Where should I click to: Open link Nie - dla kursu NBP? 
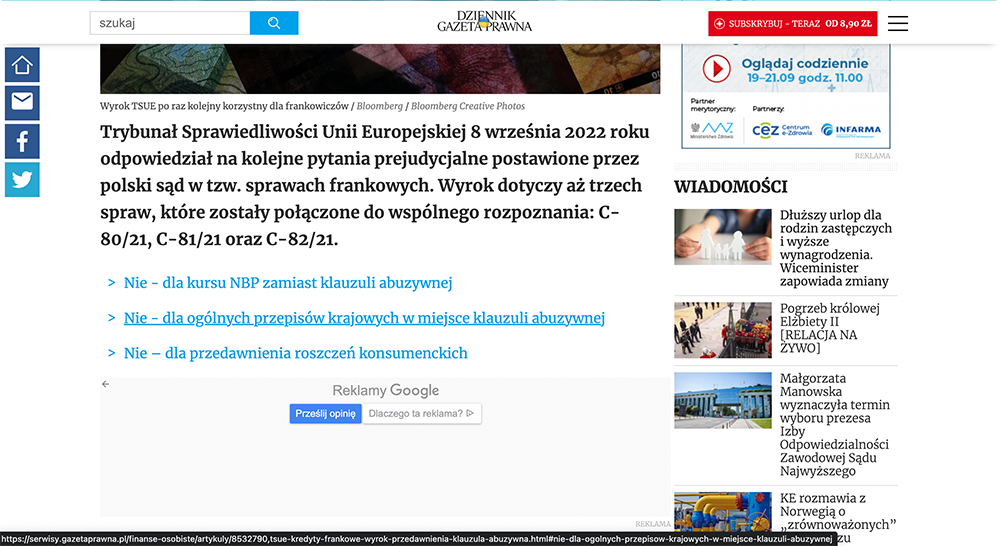click(288, 283)
